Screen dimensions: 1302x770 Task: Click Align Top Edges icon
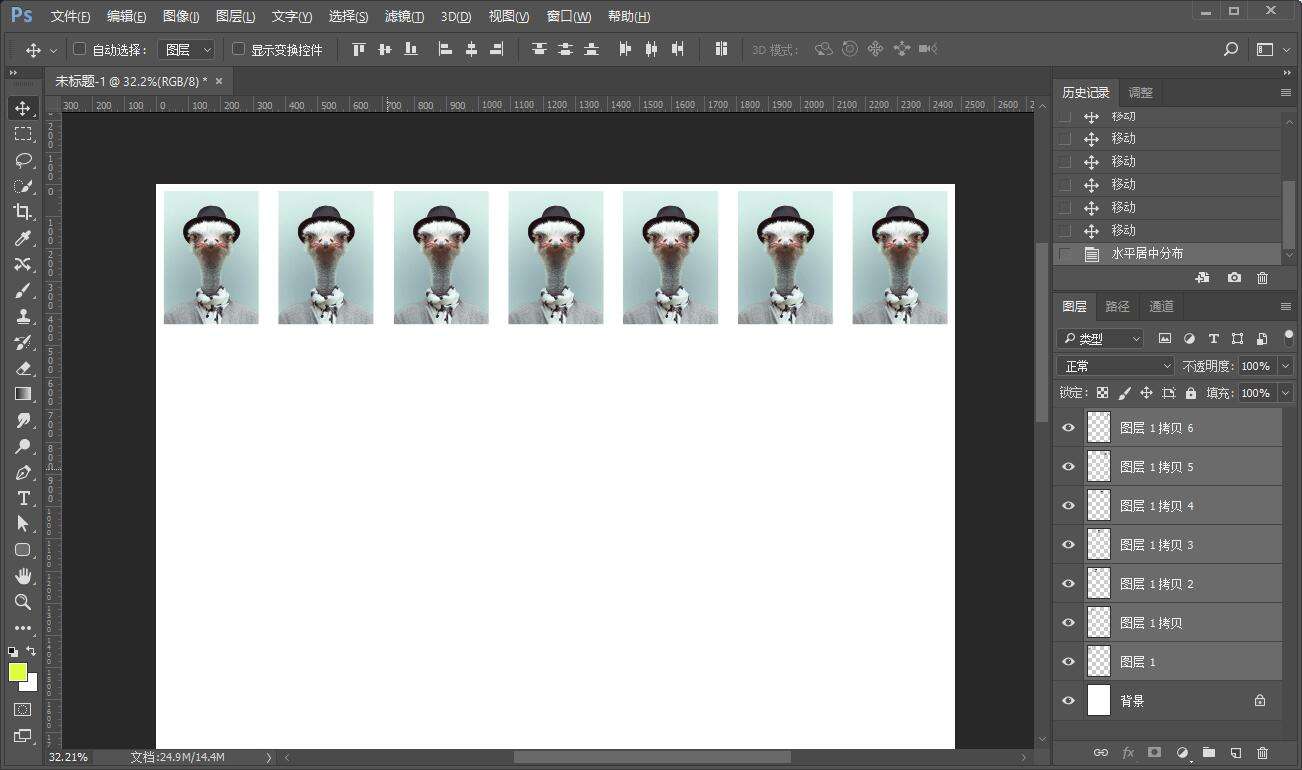click(x=359, y=49)
